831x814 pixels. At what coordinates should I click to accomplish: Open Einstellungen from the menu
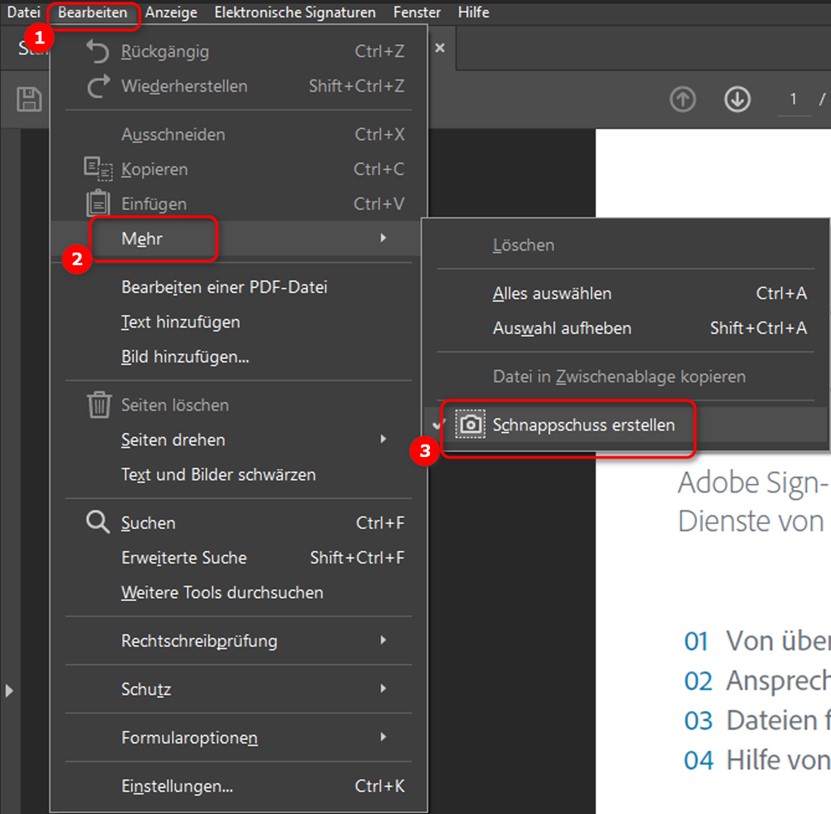pos(177,787)
